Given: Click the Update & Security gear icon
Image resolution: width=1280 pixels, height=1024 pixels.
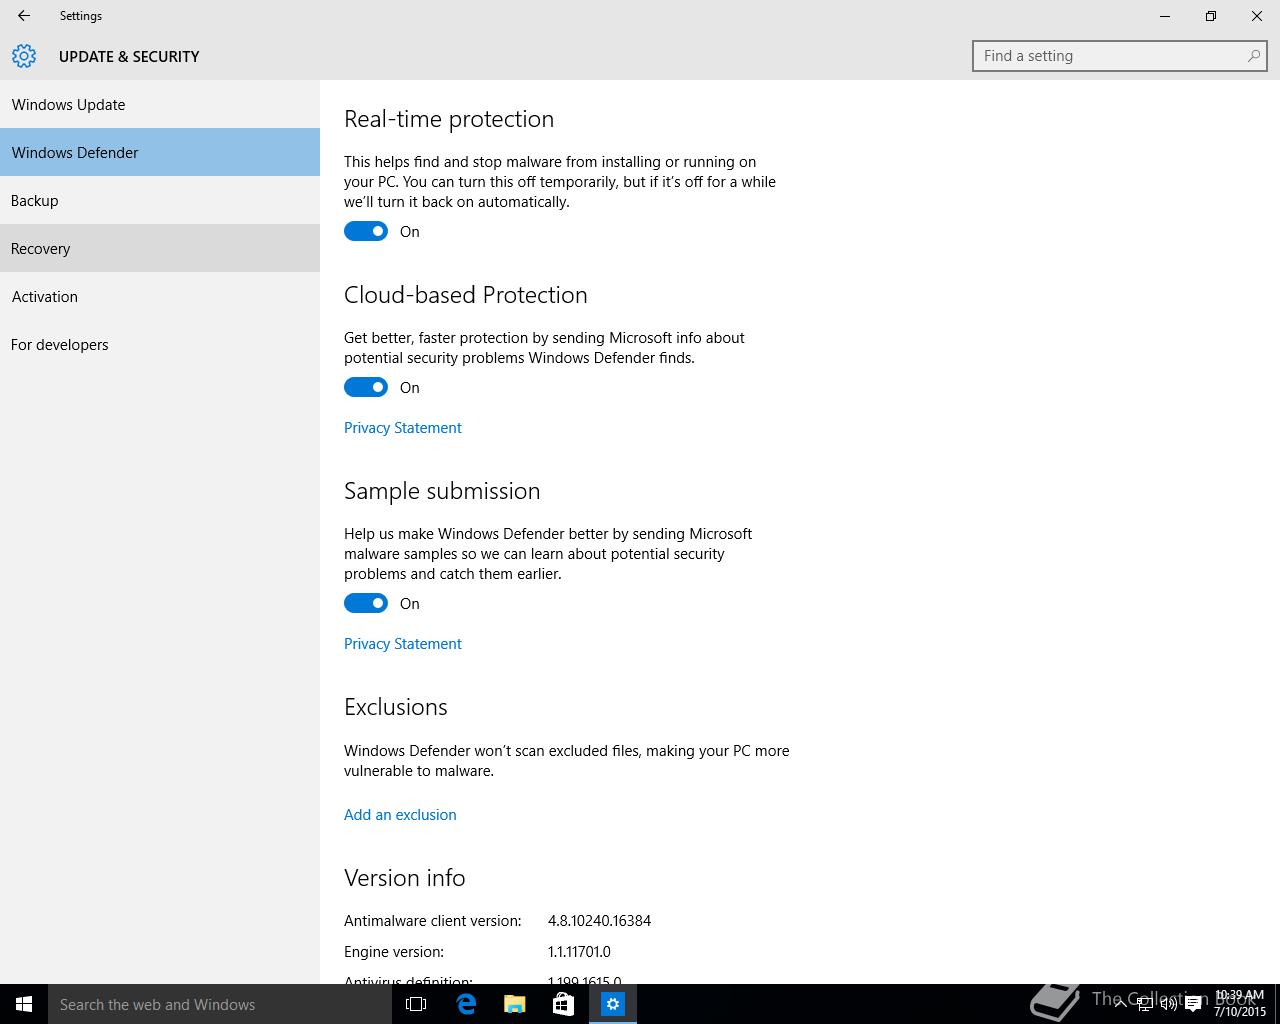Looking at the screenshot, I should click(24, 56).
